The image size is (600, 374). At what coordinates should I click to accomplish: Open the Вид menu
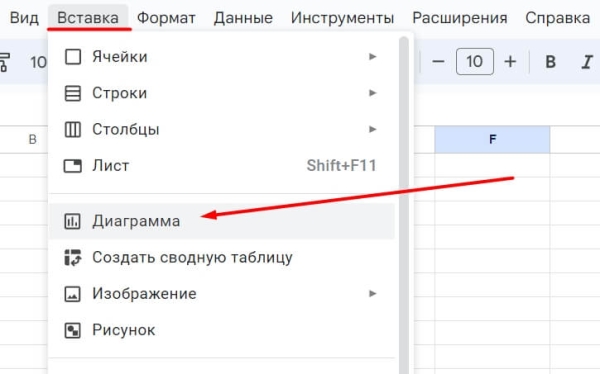pos(24,18)
